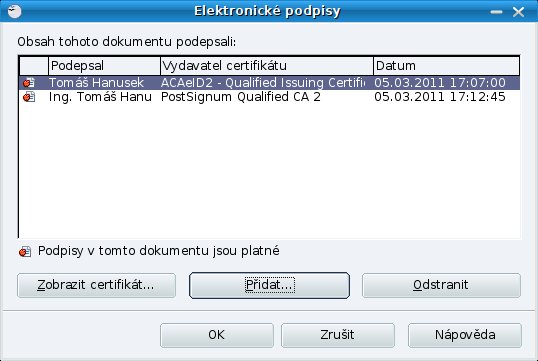Screen dimensions: 538x361
Task: Click the ACAeID2 Qualified Issuing issuer cell
Action: (263, 83)
